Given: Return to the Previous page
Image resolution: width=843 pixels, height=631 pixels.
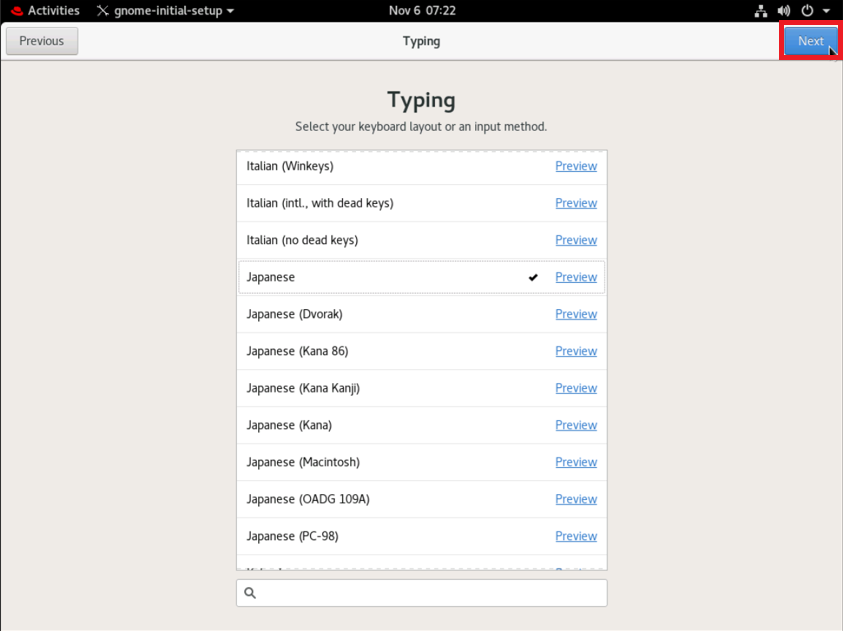Looking at the screenshot, I should coord(42,41).
